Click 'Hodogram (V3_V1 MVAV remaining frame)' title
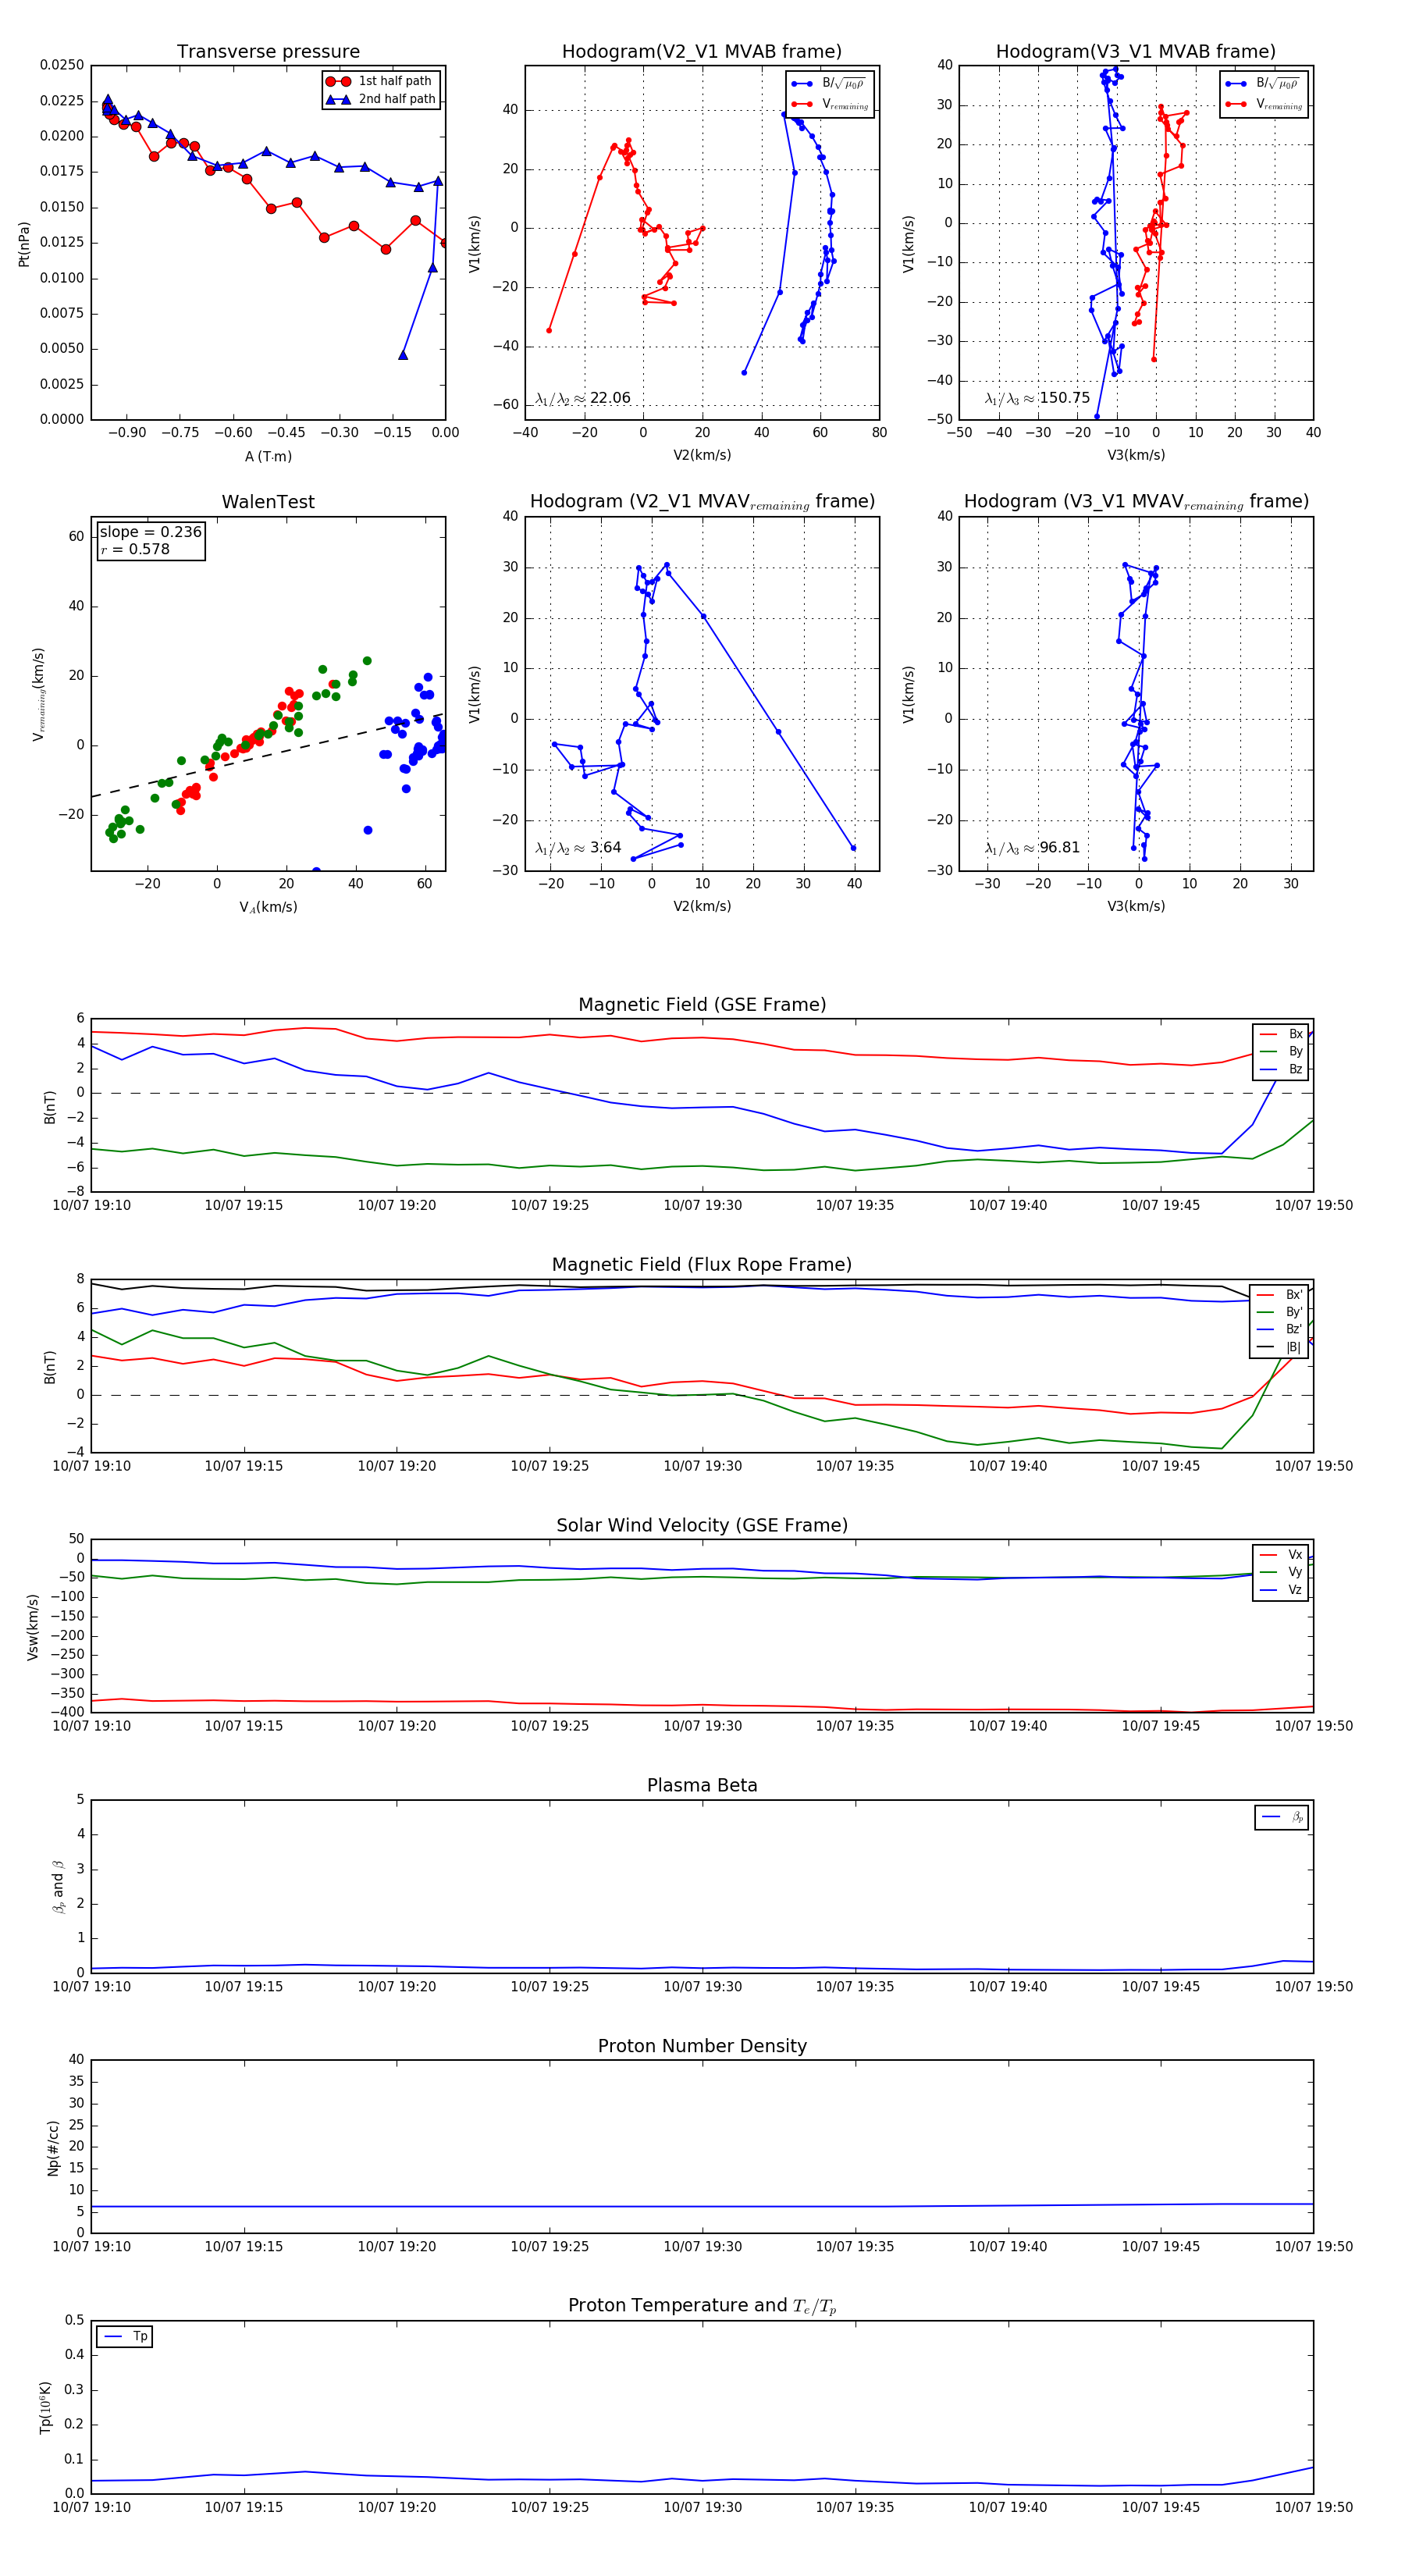Screen dimensions: 1405x2576 pyautogui.click(x=1136, y=502)
